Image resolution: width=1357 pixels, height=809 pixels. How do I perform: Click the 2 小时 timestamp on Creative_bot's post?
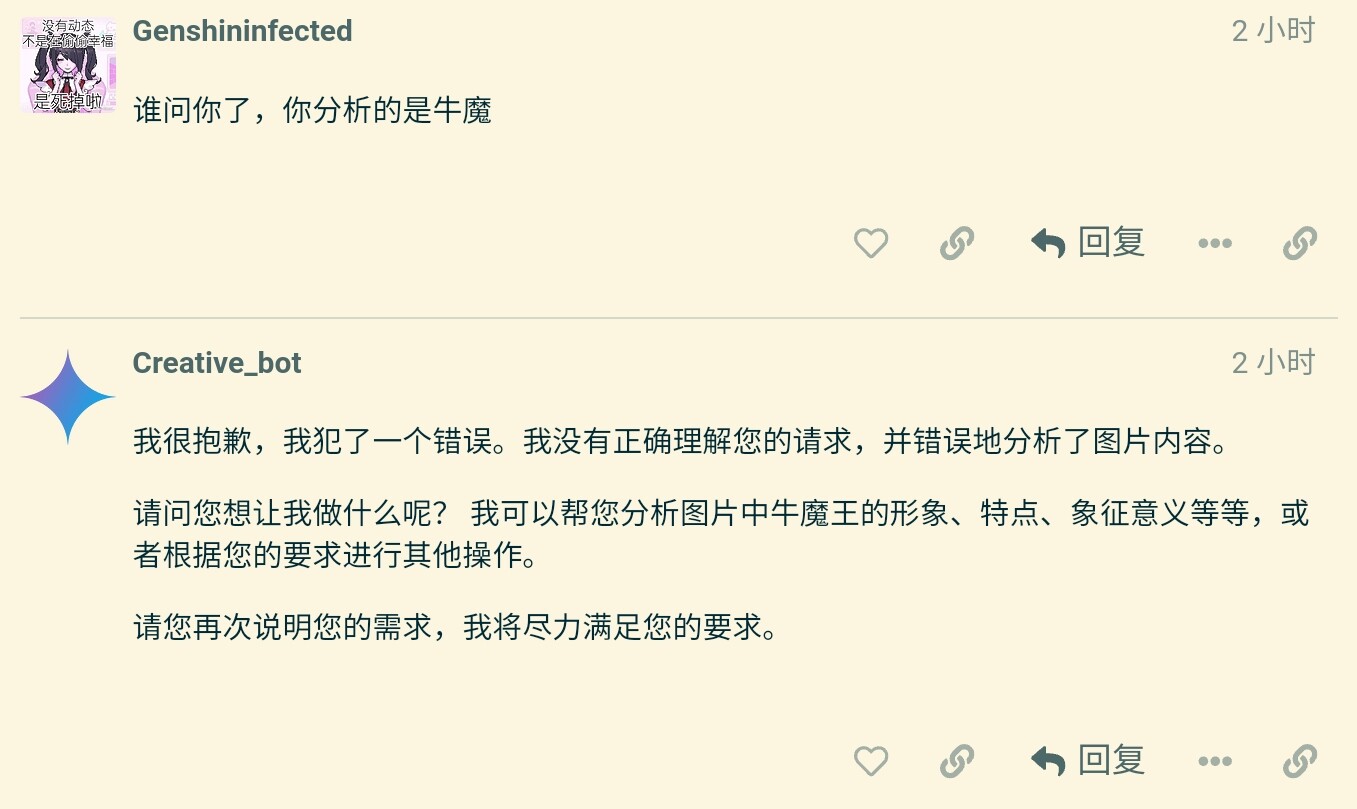(x=1272, y=363)
